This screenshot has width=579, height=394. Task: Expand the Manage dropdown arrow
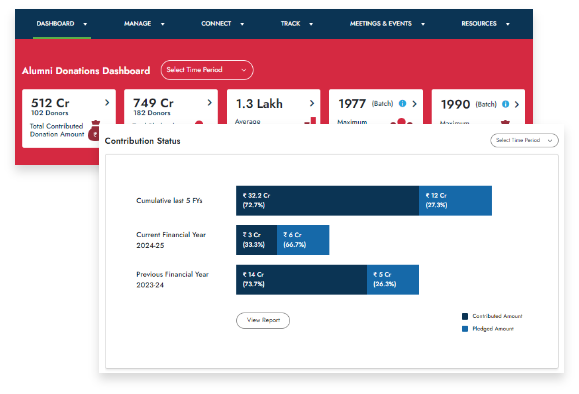[x=162, y=24]
